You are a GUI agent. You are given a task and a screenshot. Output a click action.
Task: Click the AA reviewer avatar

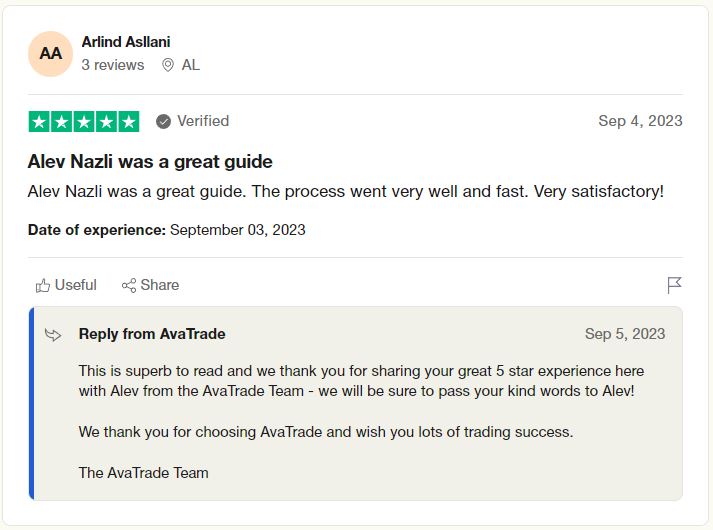click(x=51, y=54)
